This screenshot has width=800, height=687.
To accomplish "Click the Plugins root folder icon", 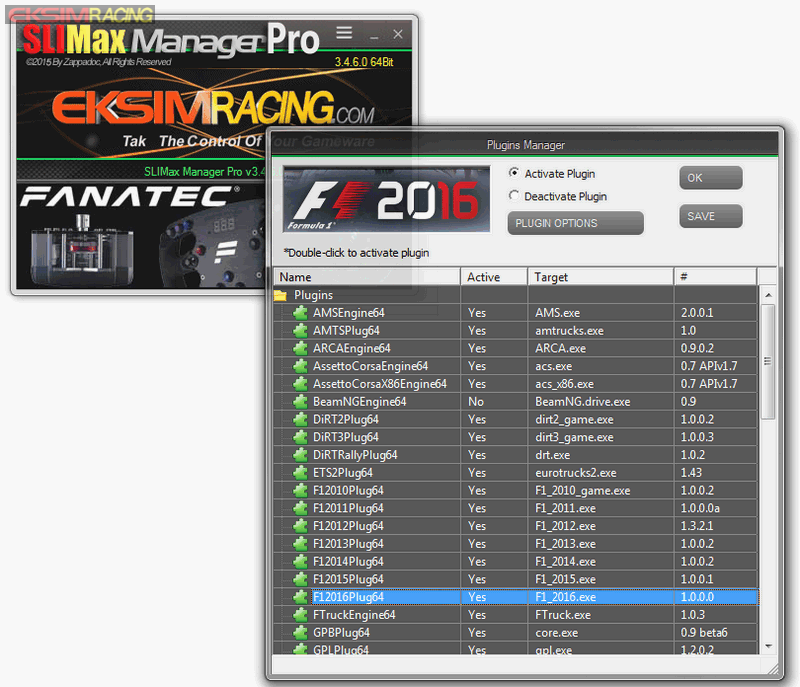I will click(x=280, y=295).
